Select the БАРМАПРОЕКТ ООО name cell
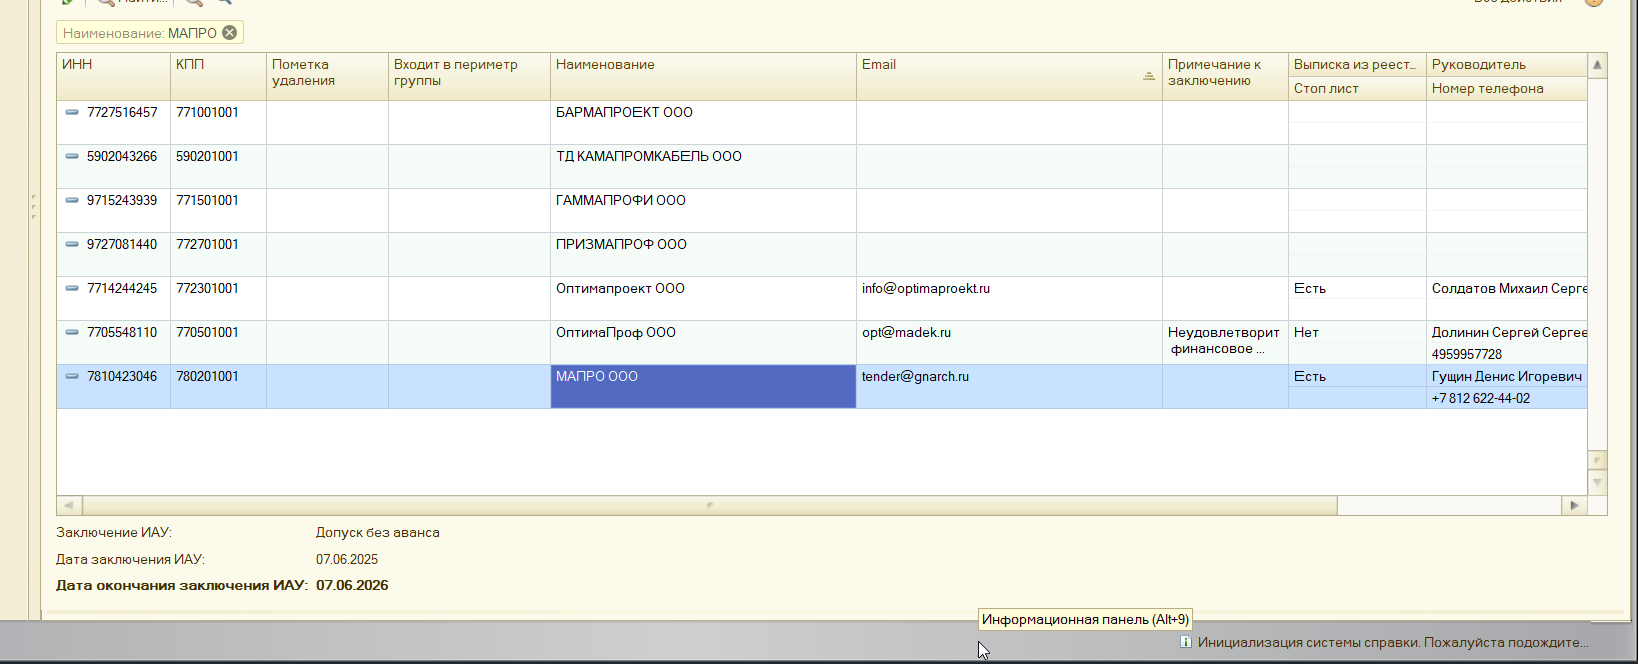 pos(703,122)
